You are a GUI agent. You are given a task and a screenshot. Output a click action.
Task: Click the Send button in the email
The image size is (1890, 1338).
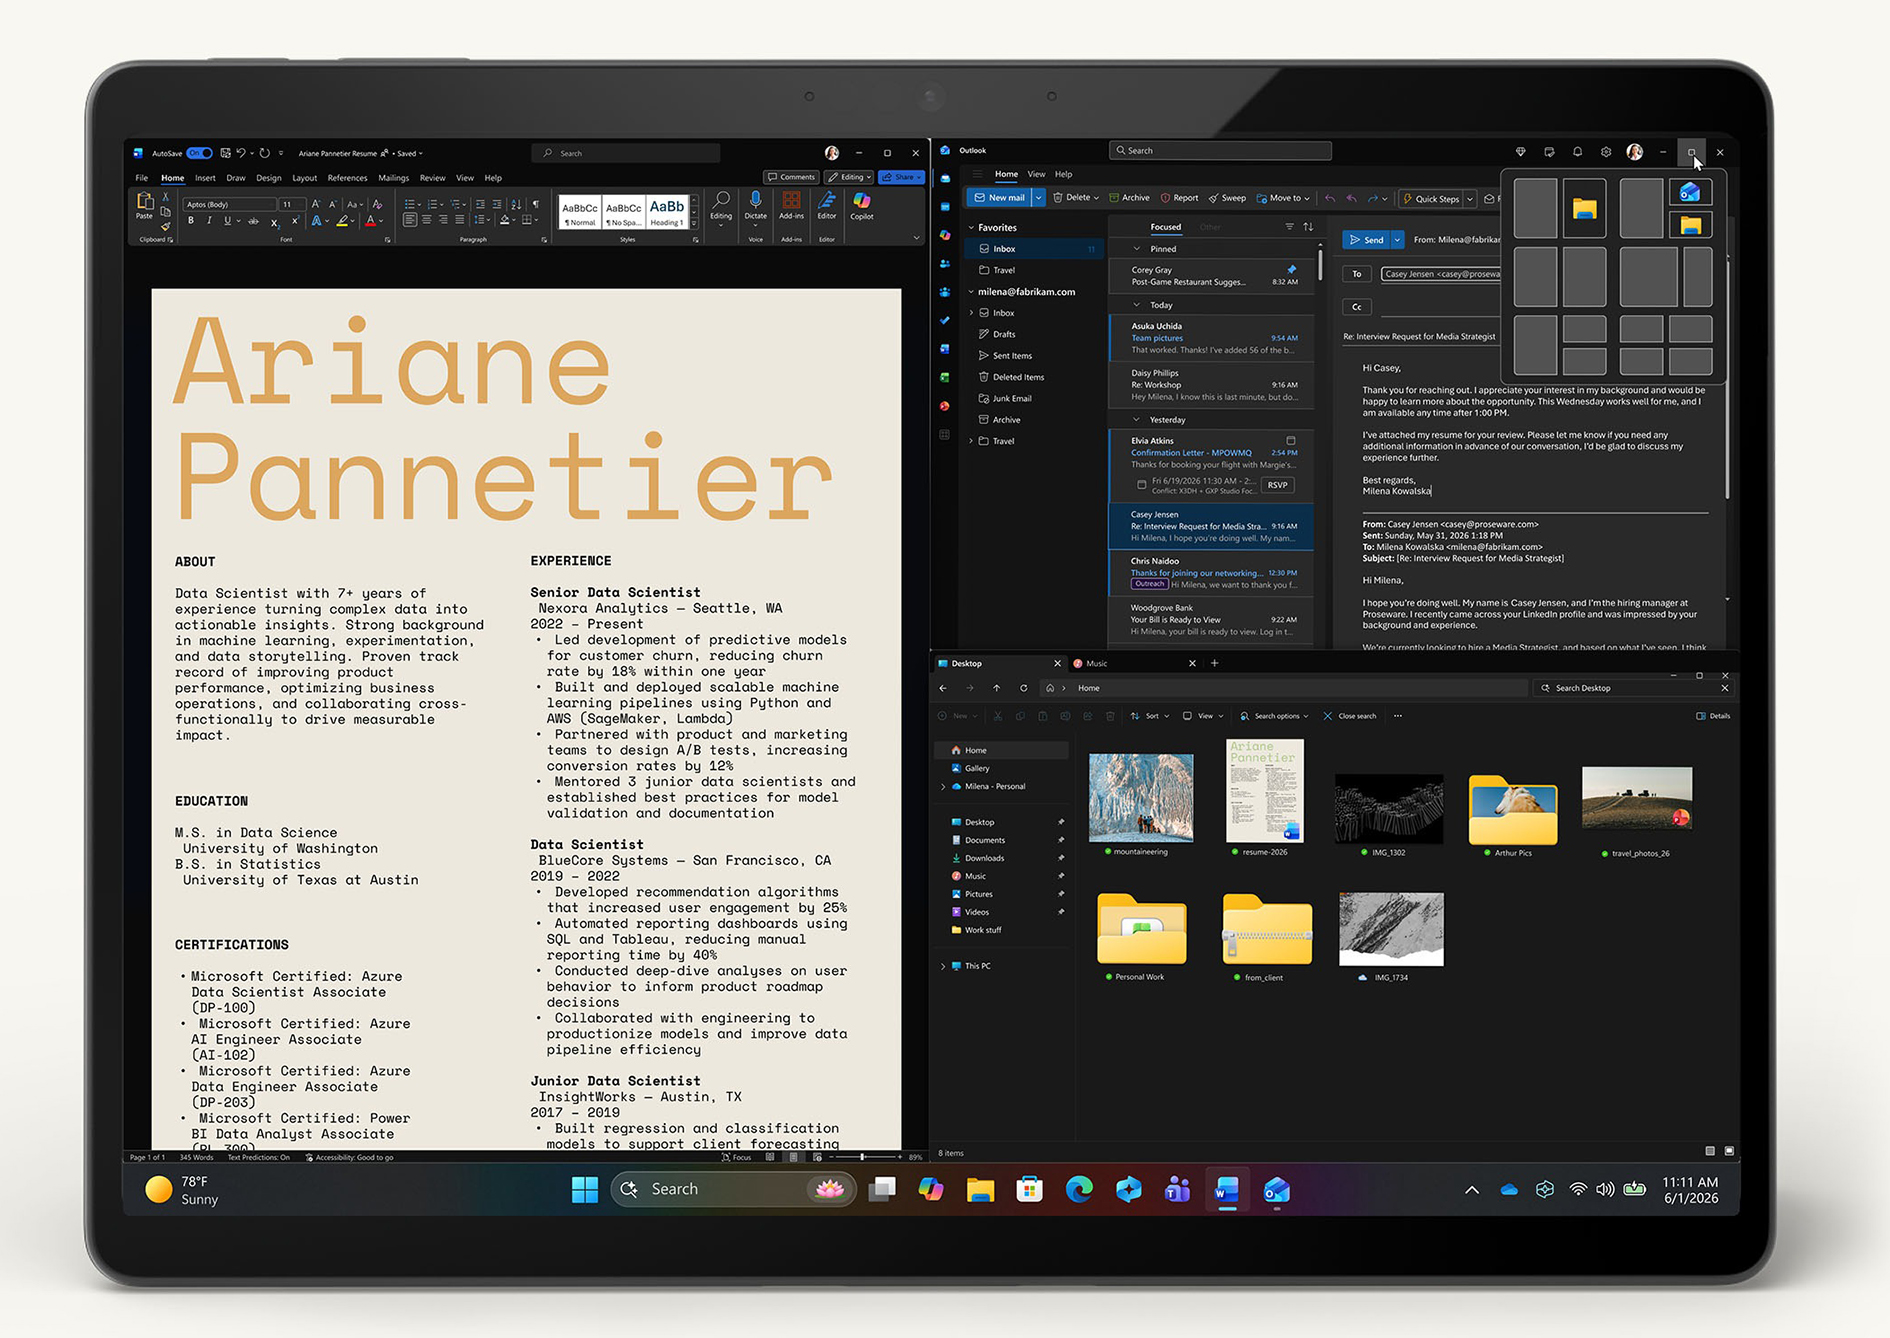pos(1367,240)
